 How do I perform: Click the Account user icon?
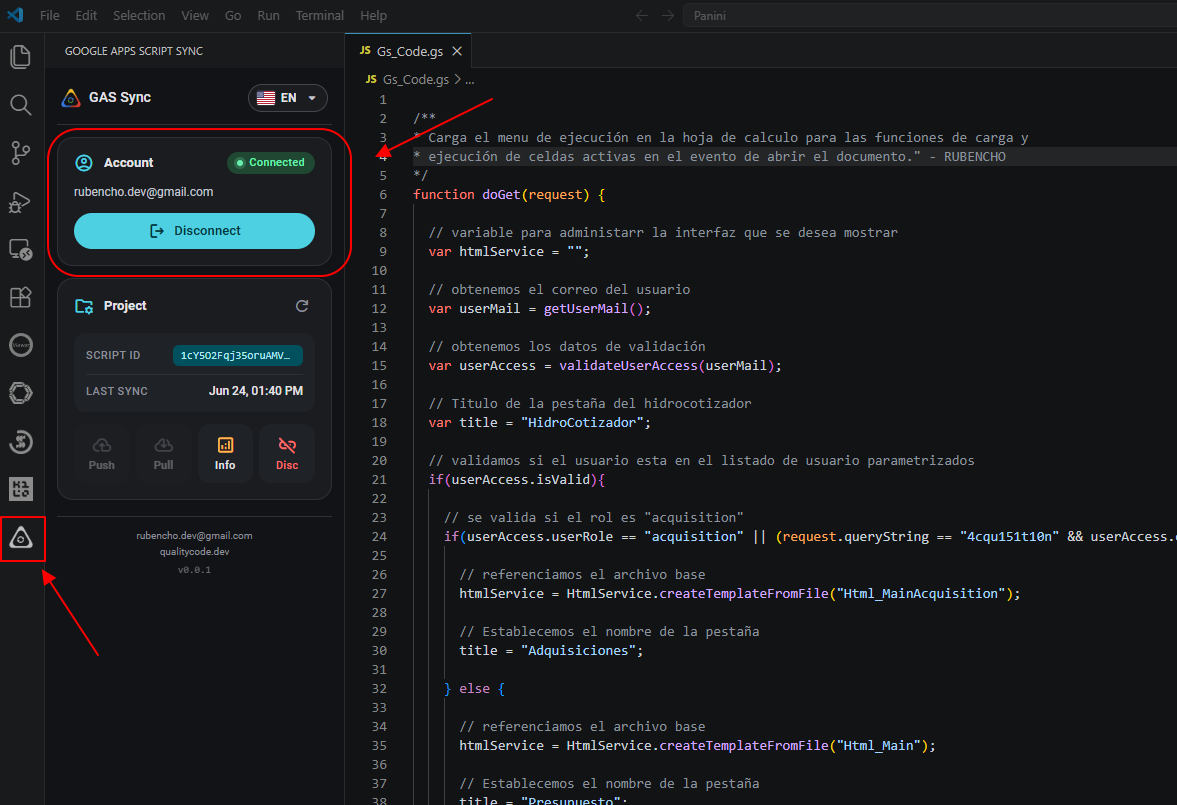point(84,163)
